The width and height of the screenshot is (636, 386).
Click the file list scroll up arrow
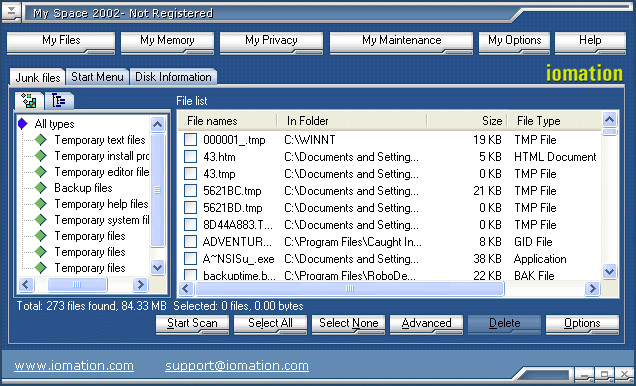coord(610,120)
